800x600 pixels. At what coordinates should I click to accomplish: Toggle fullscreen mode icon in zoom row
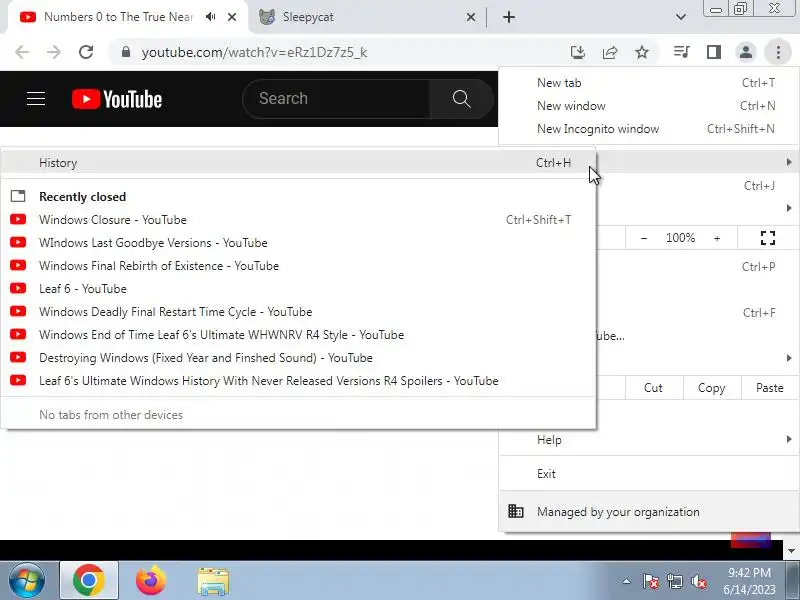coord(768,238)
